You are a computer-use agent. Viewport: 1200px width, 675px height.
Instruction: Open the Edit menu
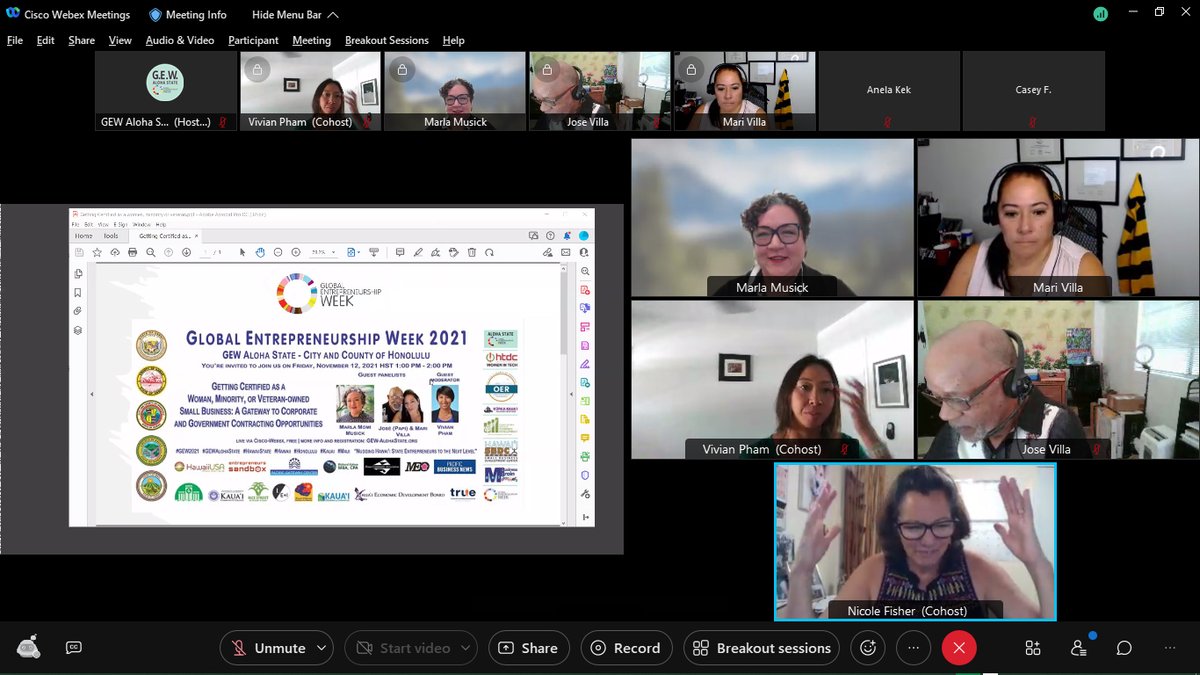(46, 40)
